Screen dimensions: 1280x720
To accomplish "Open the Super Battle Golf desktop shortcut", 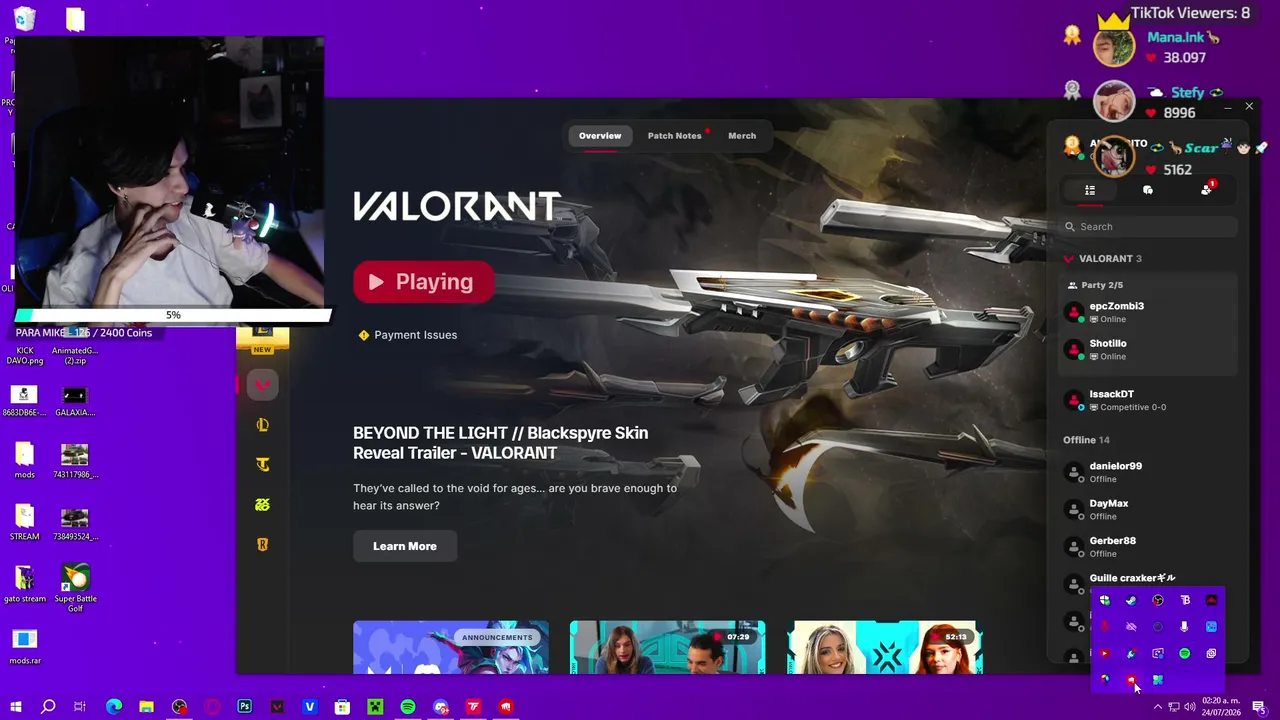I will [x=75, y=586].
